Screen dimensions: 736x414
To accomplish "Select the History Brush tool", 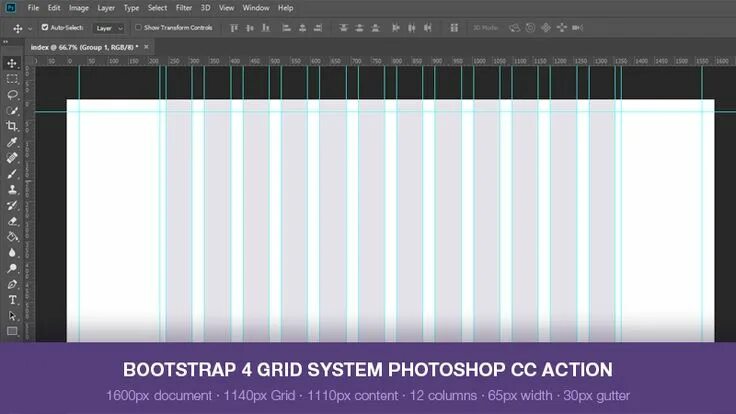I will (12, 206).
